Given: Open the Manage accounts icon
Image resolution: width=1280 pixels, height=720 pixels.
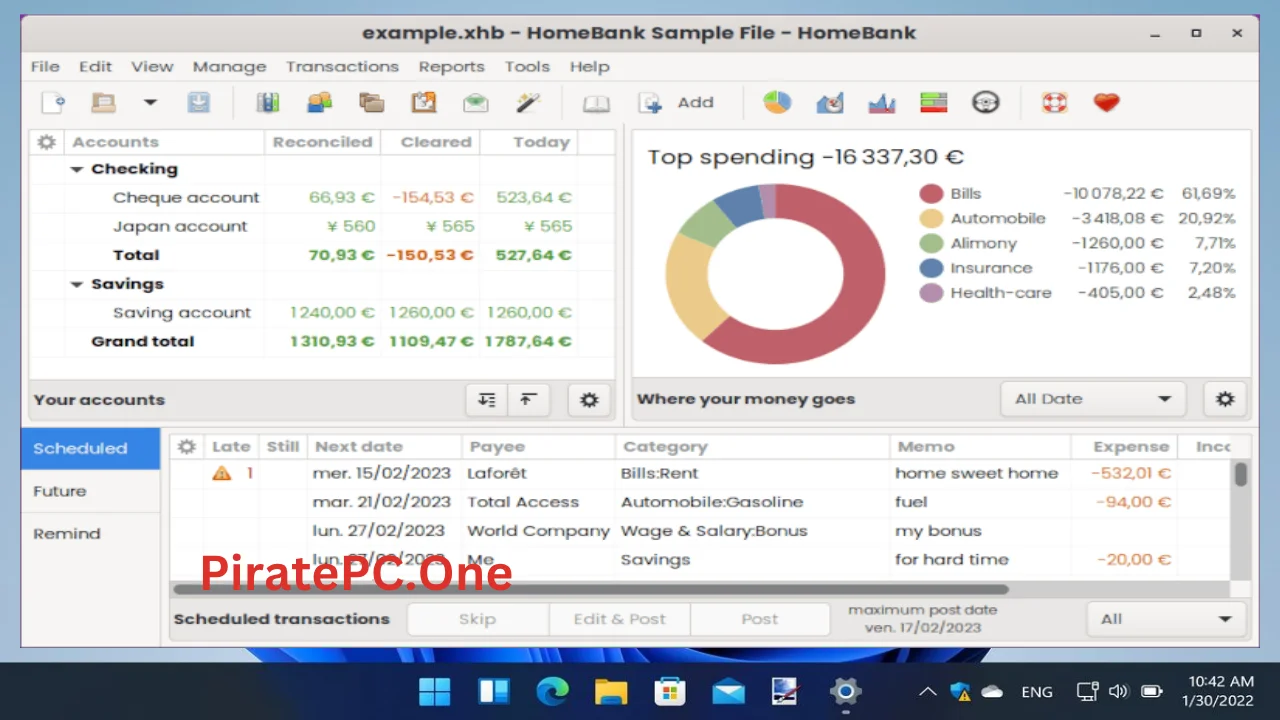Looking at the screenshot, I should (267, 102).
